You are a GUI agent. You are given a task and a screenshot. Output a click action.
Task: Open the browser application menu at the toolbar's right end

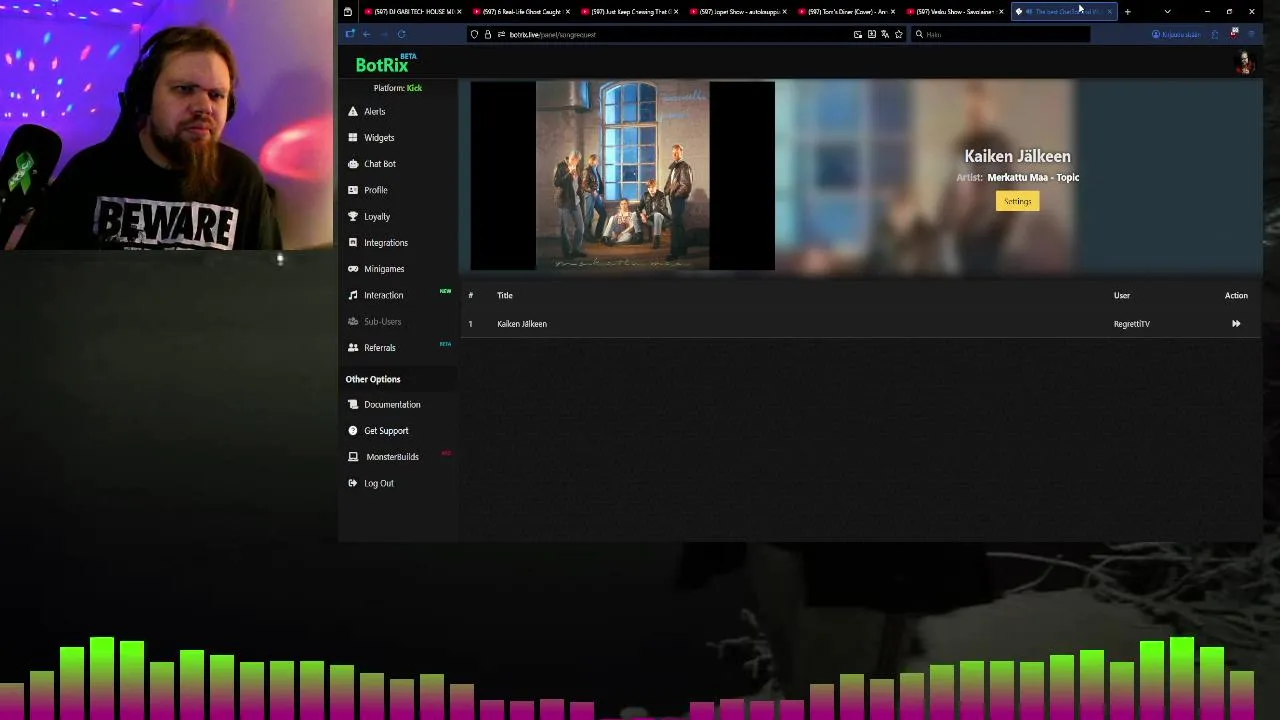pyautogui.click(x=1251, y=34)
